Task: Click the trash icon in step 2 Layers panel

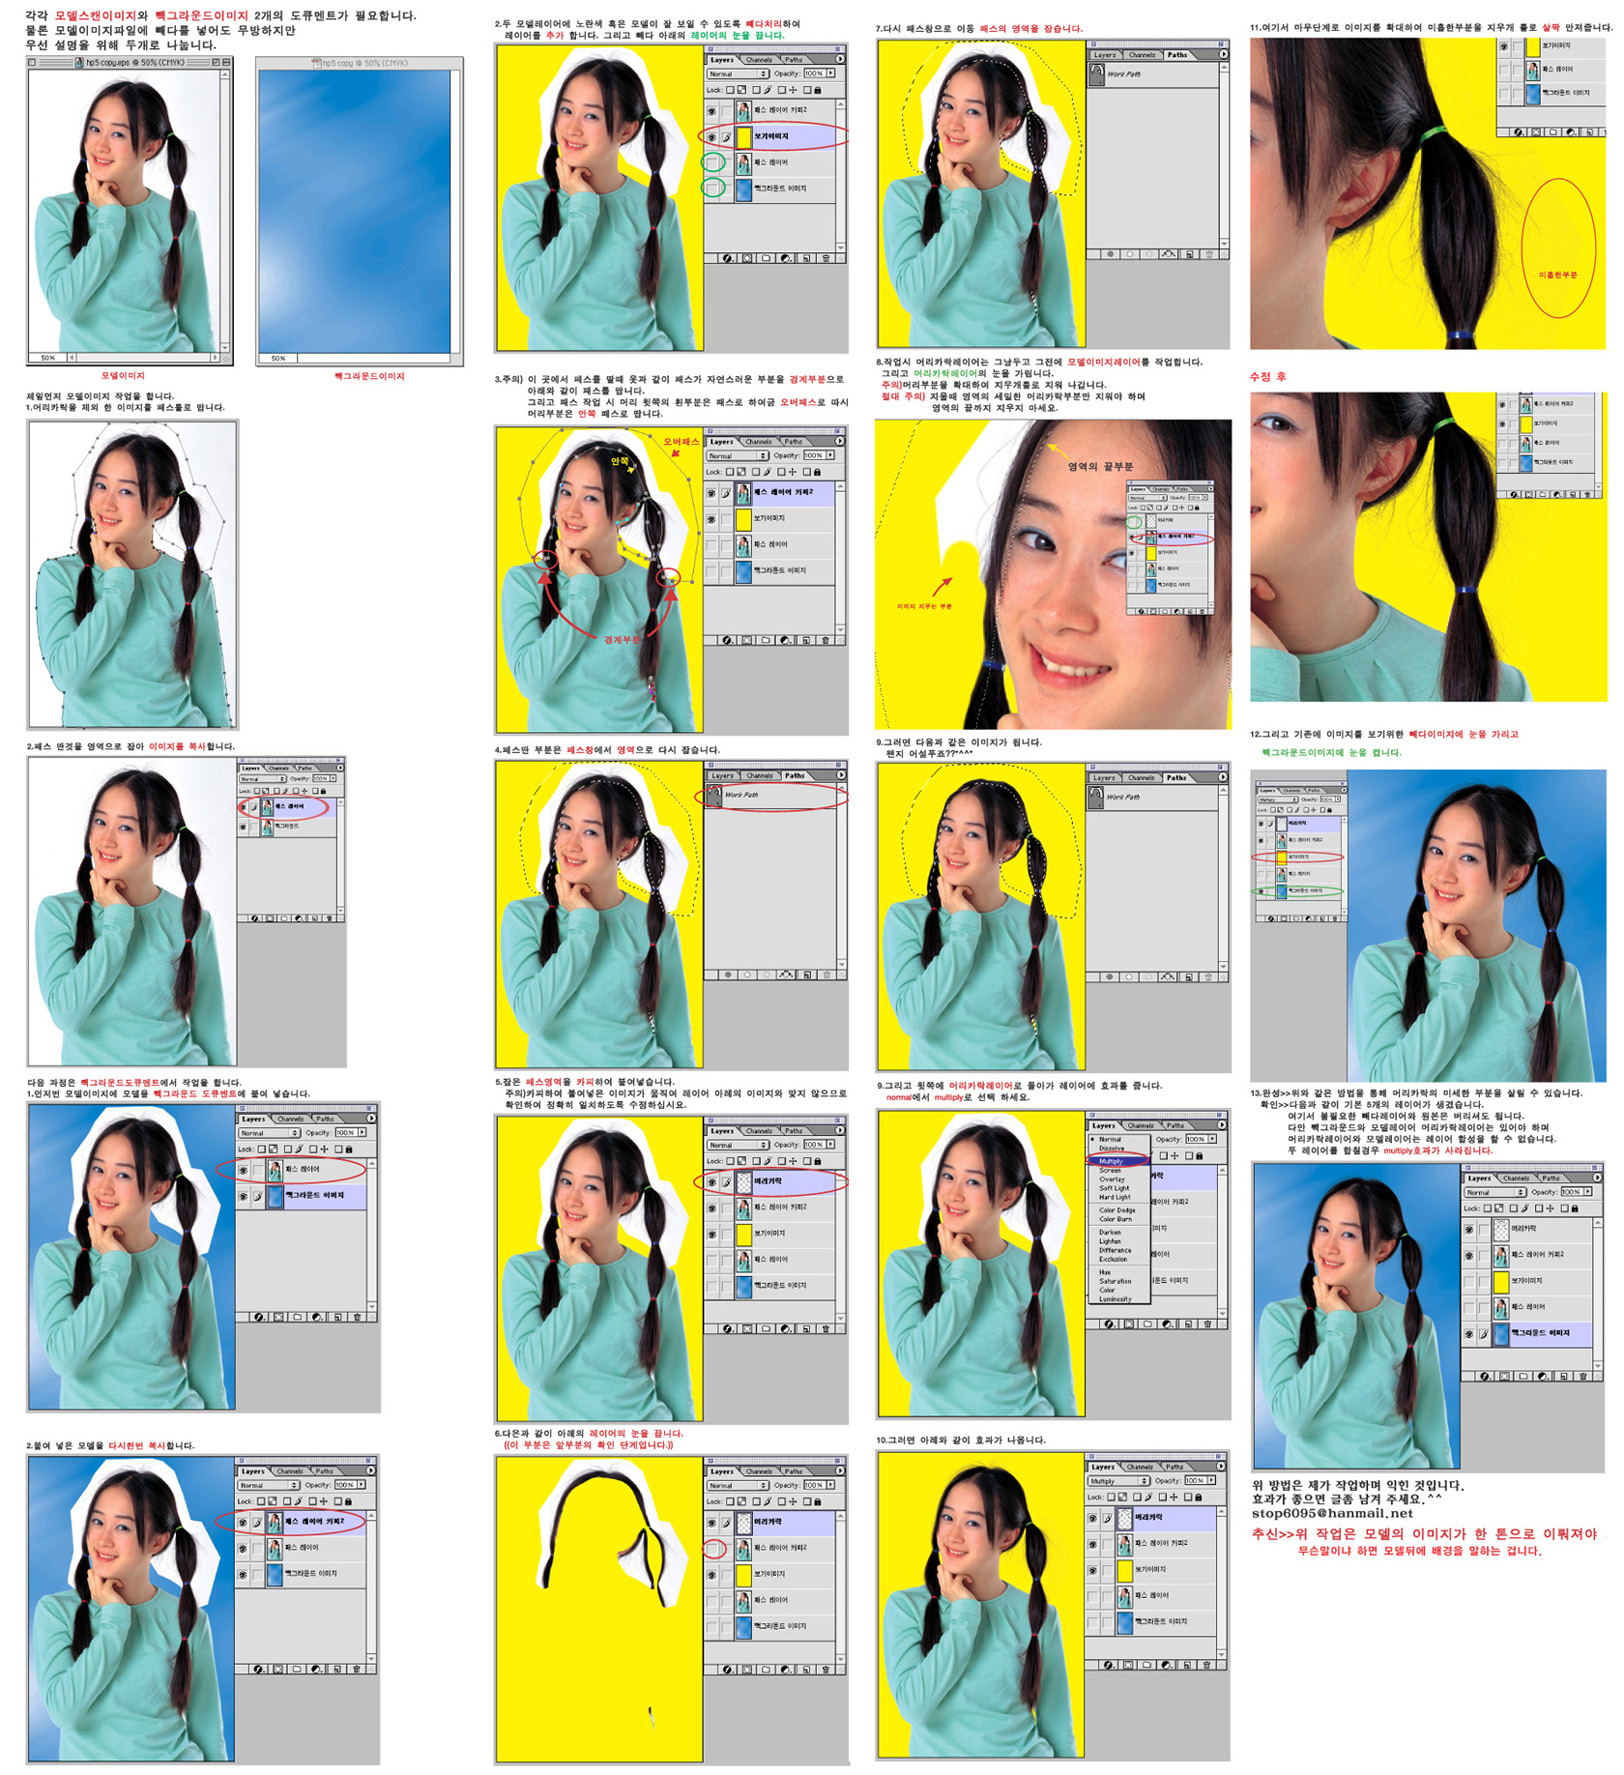Action: [825, 258]
